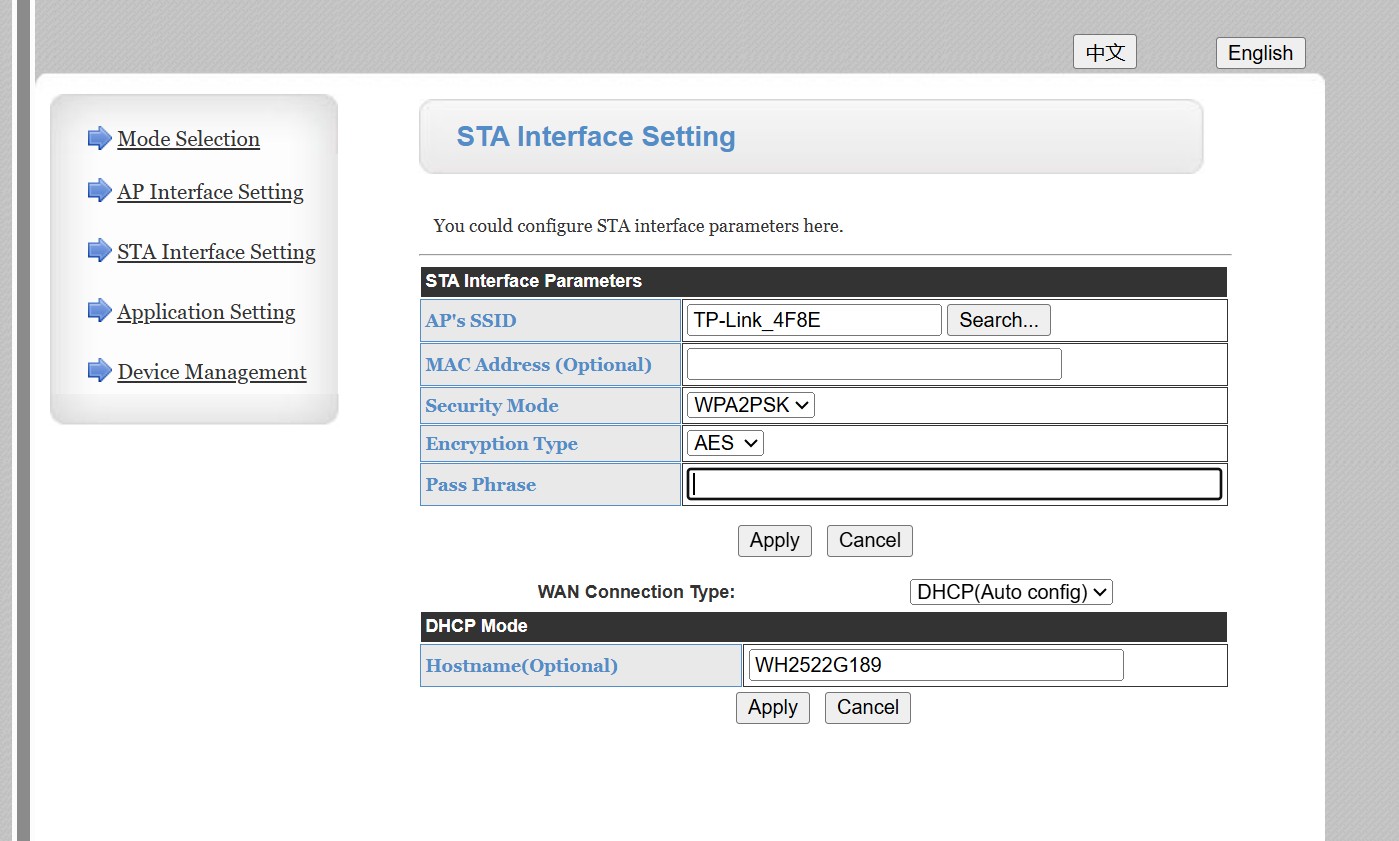
Task: Open the Security Mode dropdown
Action: [x=750, y=405]
